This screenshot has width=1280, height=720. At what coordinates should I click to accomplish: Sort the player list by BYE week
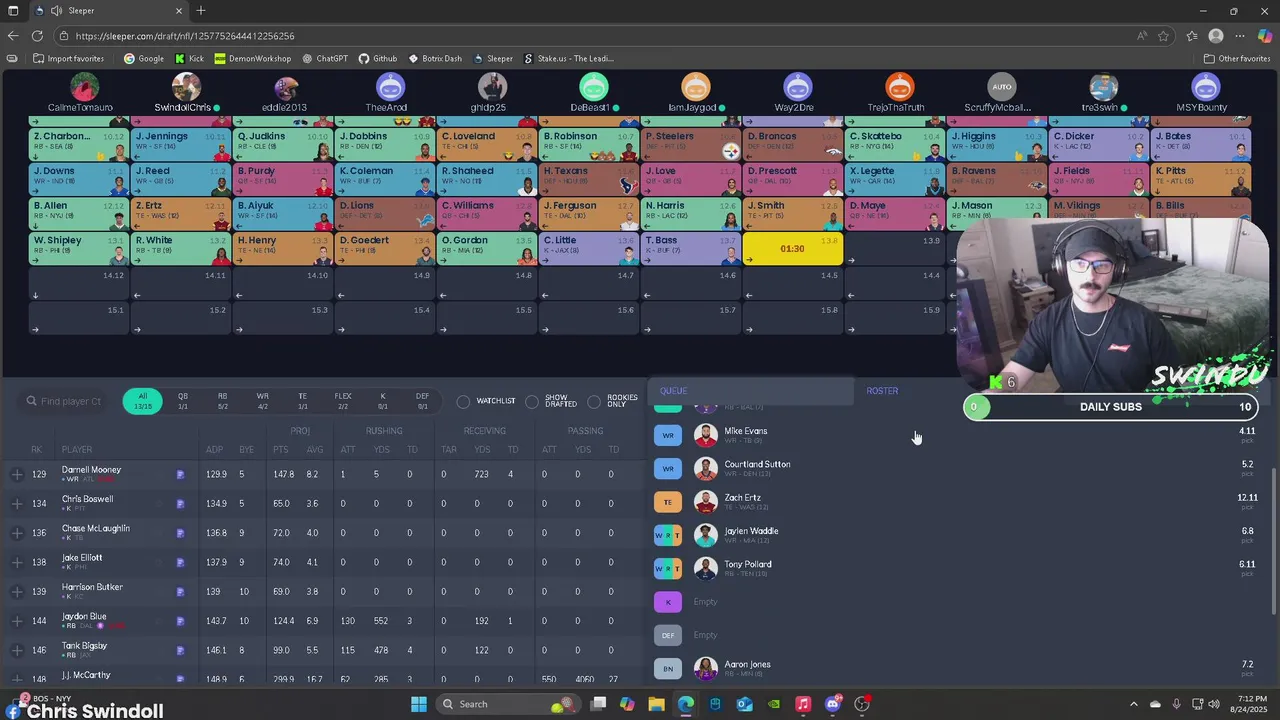click(246, 449)
